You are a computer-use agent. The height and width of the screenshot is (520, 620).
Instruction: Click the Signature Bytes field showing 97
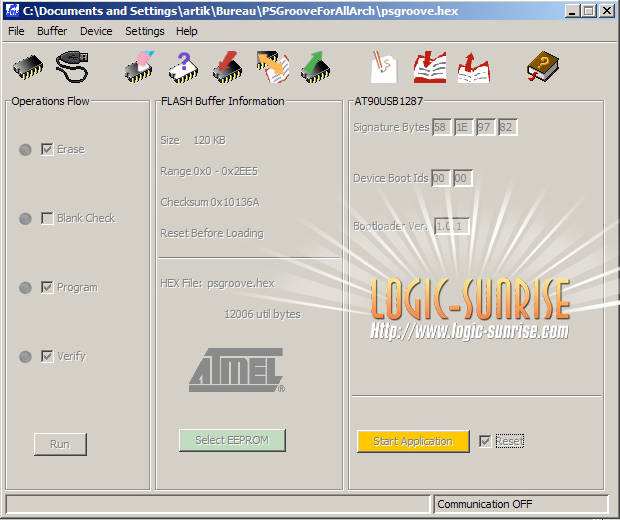click(x=486, y=127)
